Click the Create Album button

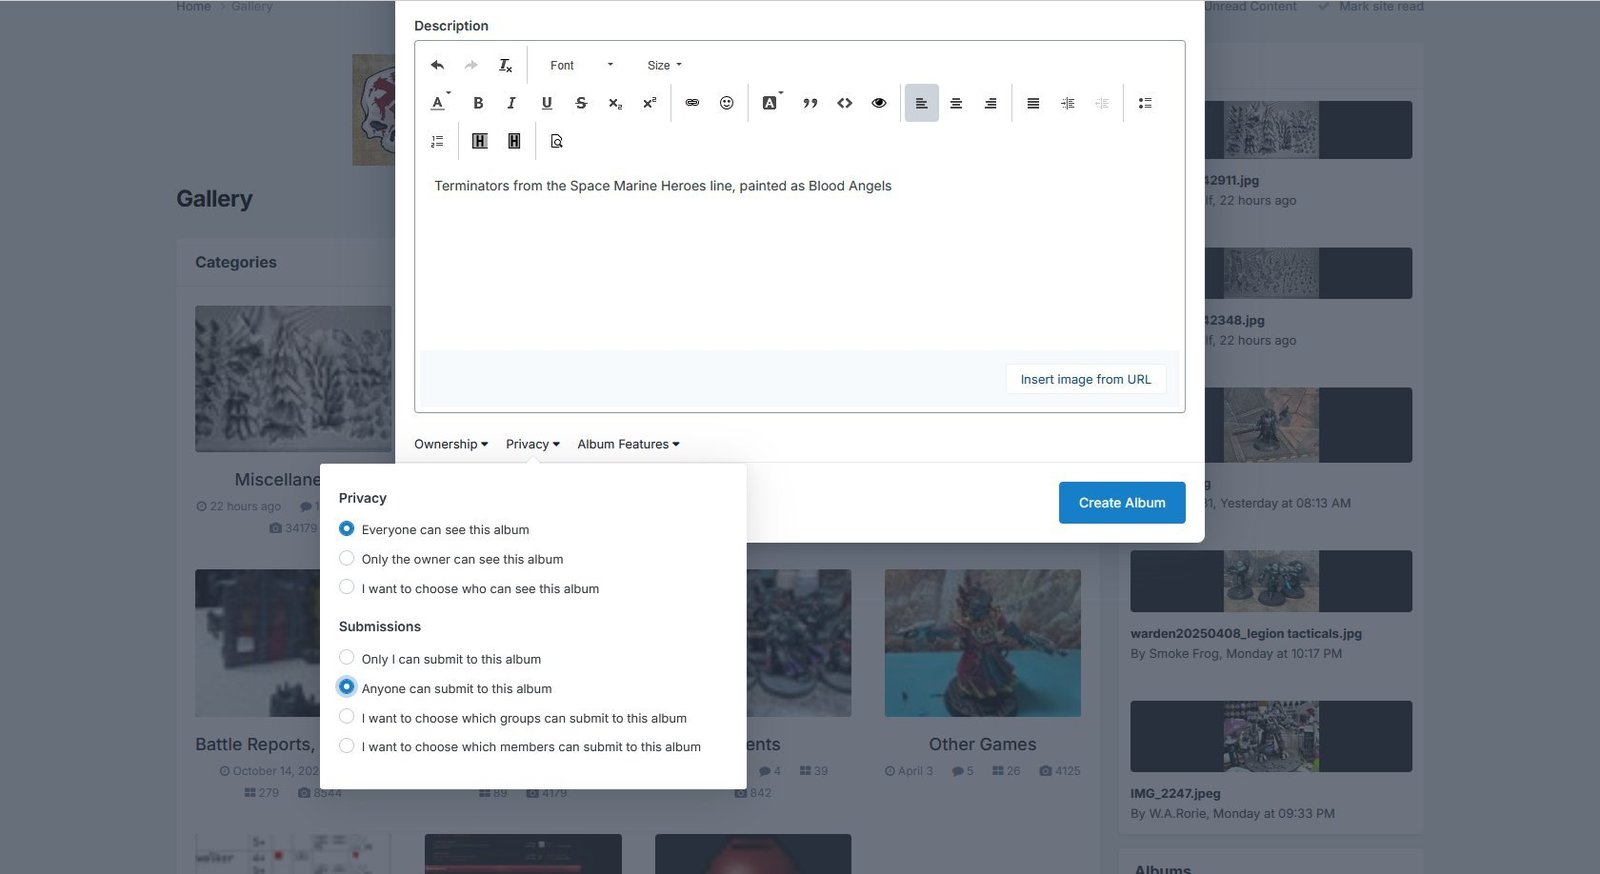pyautogui.click(x=1122, y=503)
